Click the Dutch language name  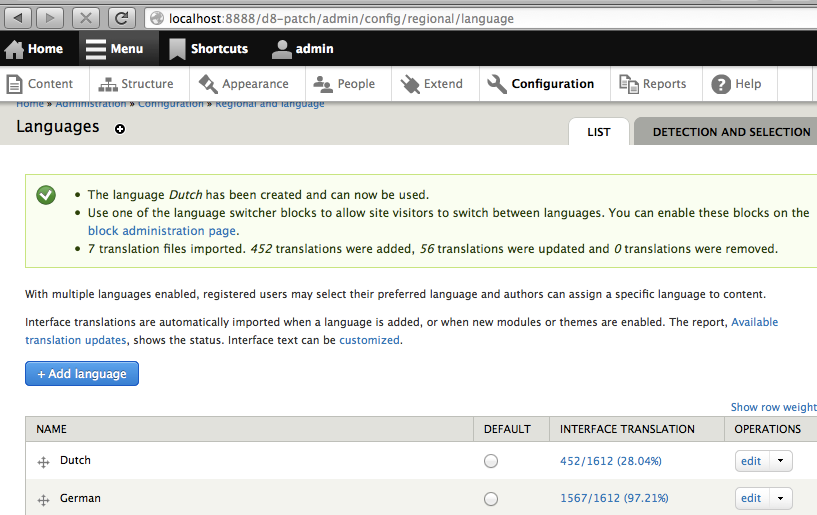coord(75,460)
